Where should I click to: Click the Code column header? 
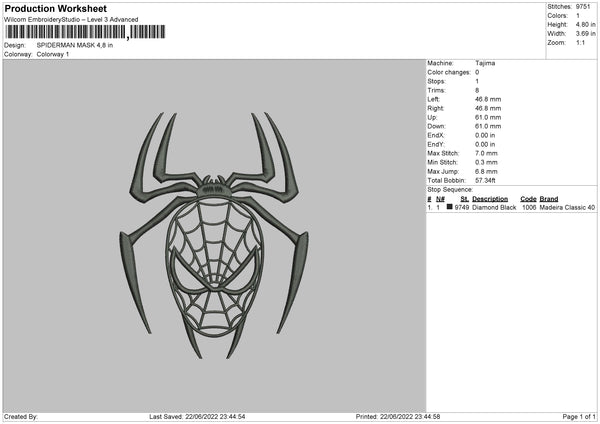pos(528,199)
